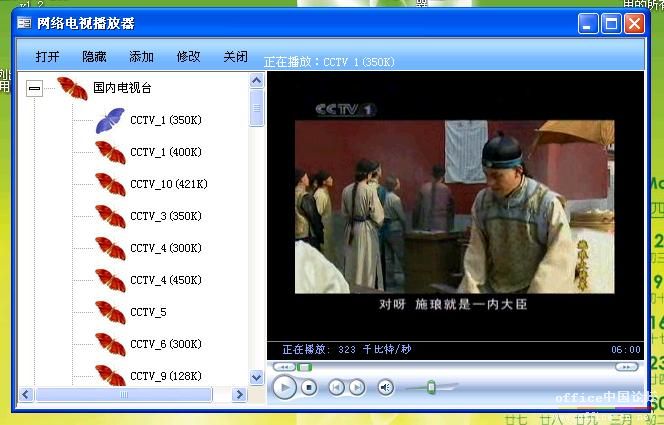Click the 添加 menu item
The height and width of the screenshot is (425, 664).
[x=141, y=56]
